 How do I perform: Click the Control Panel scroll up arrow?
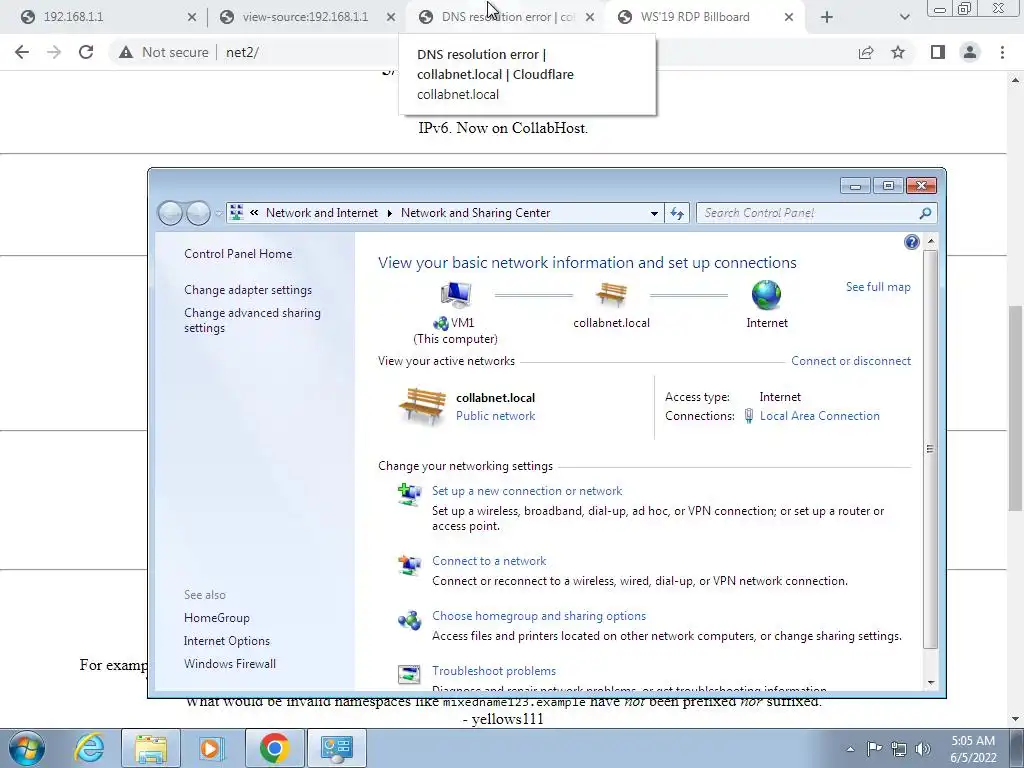931,242
